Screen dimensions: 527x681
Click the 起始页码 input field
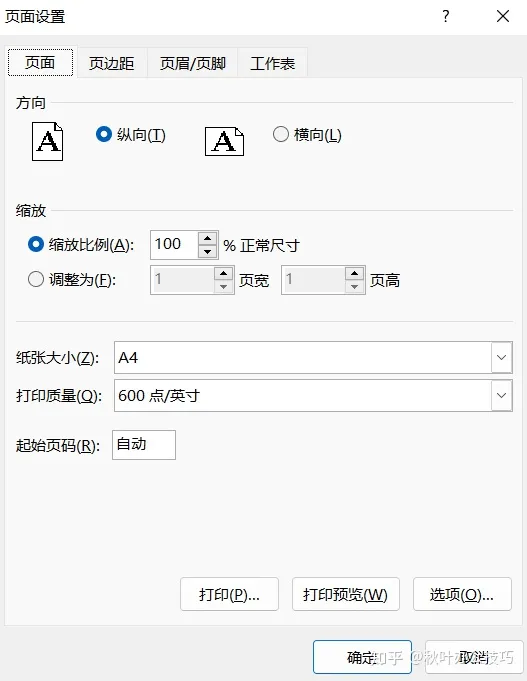[144, 445]
